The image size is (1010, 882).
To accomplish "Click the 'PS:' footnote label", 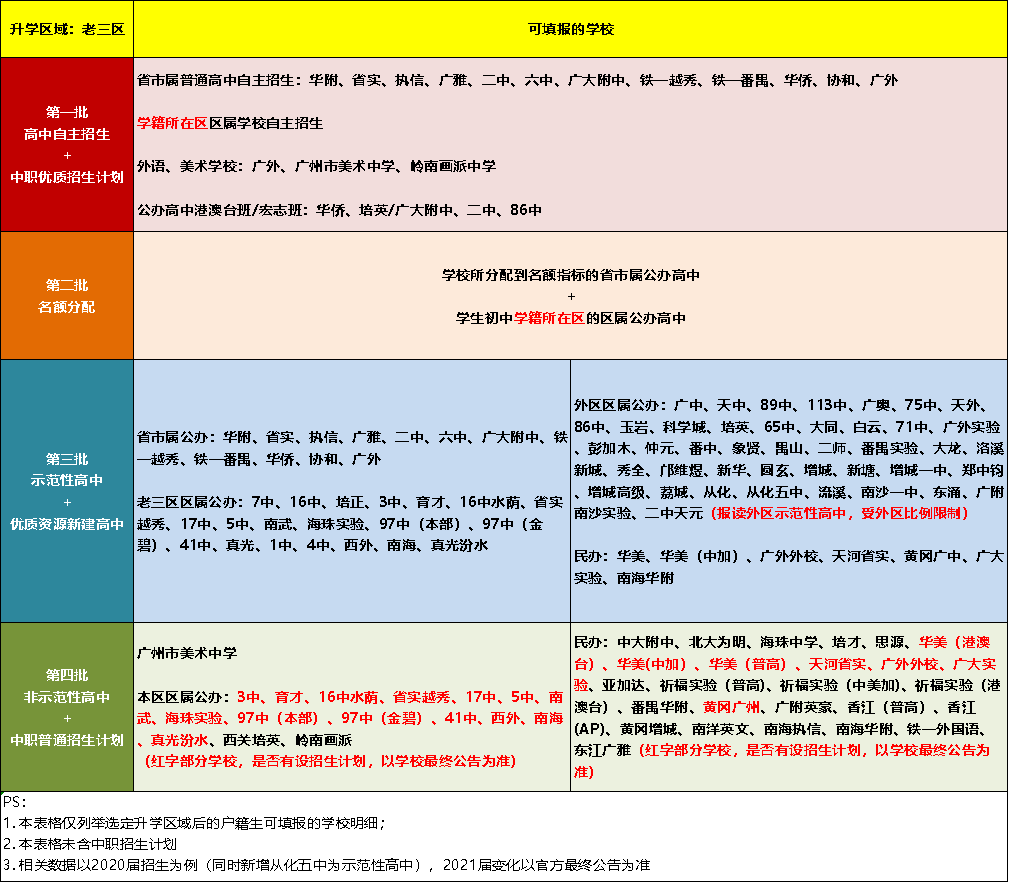I will point(14,802).
